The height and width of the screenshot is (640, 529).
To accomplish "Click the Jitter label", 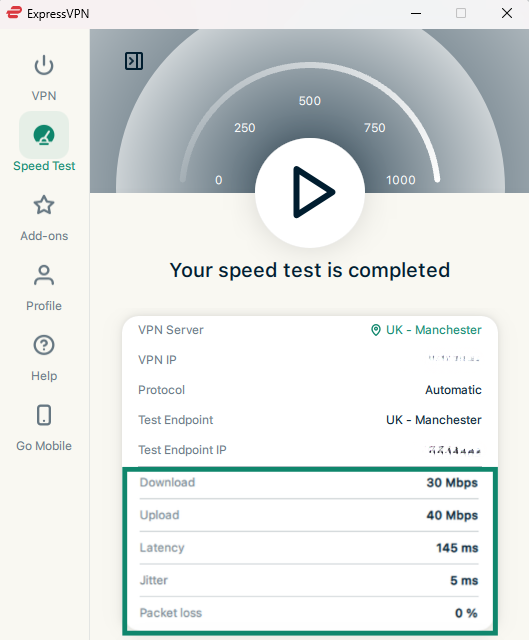I will [153, 580].
